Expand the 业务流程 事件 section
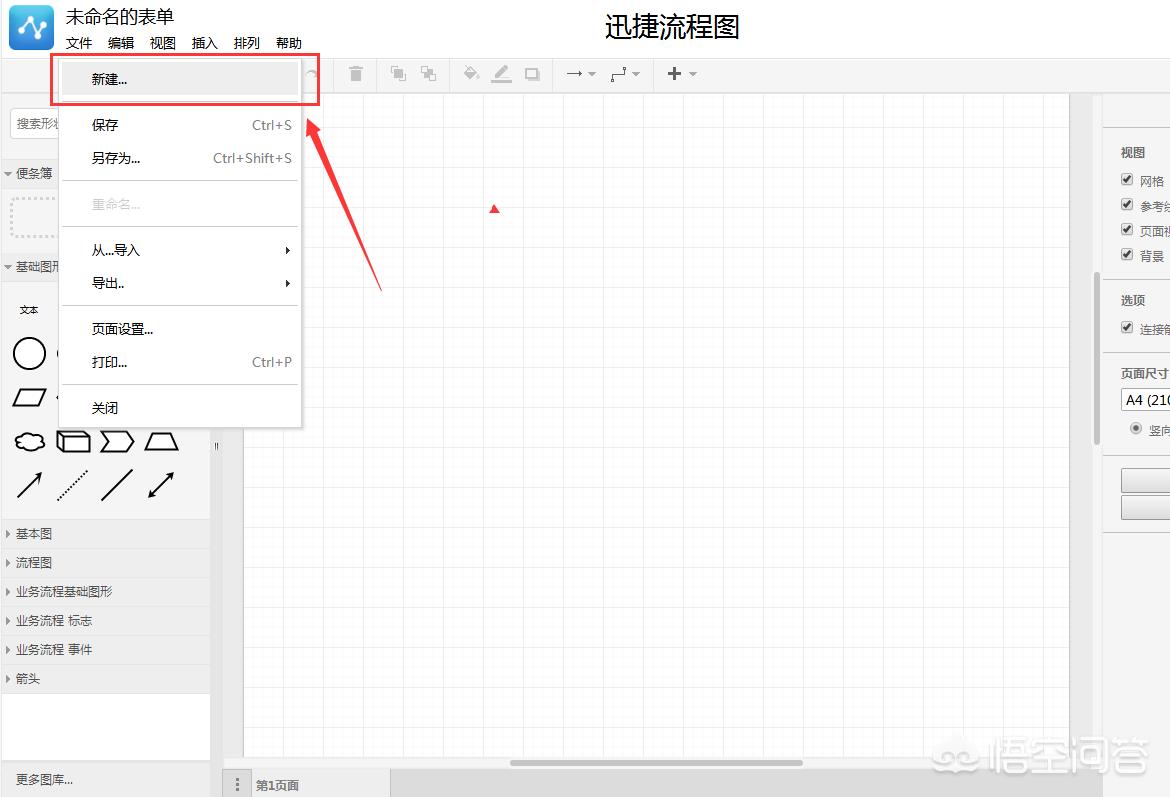Viewport: 1170px width, 797px height. pyautogui.click(x=106, y=650)
